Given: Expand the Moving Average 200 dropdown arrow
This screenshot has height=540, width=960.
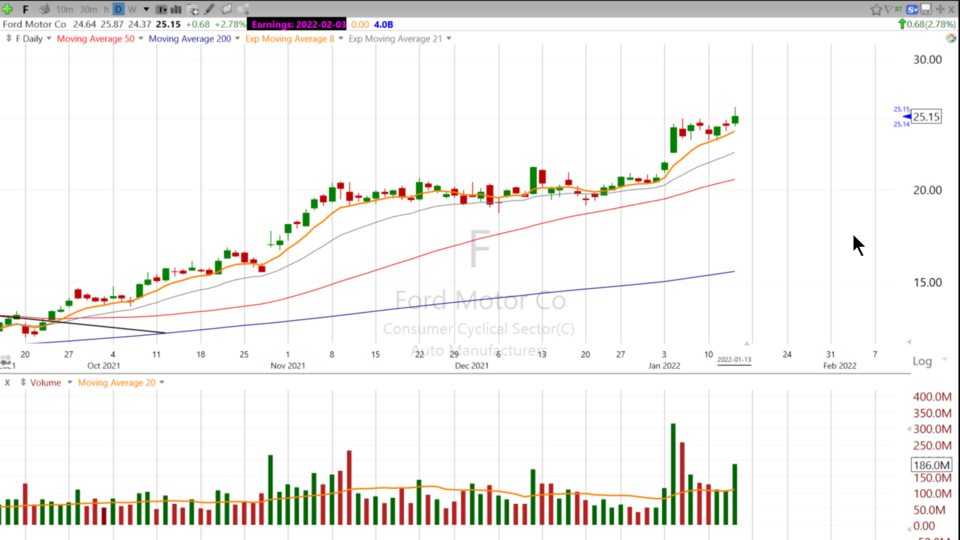Looking at the screenshot, I should (238, 39).
